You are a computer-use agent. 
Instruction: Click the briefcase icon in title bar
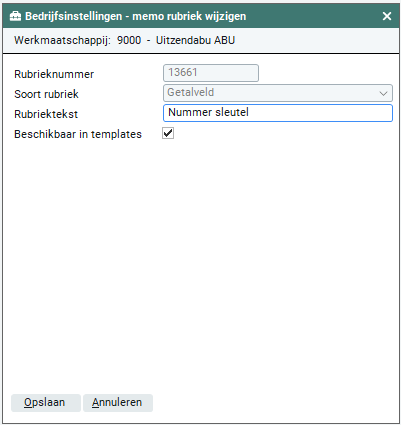[15, 16]
